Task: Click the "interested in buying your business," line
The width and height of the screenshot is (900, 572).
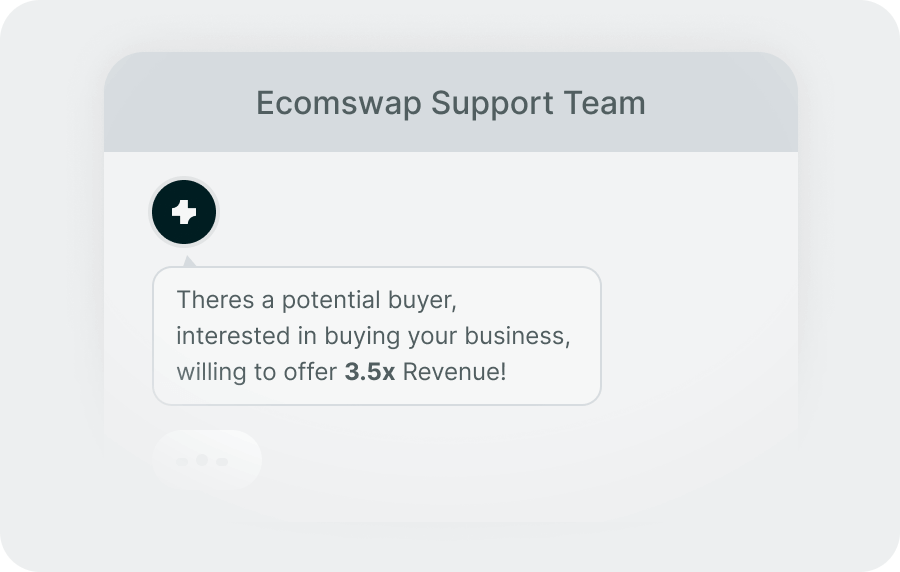Action: (373, 336)
